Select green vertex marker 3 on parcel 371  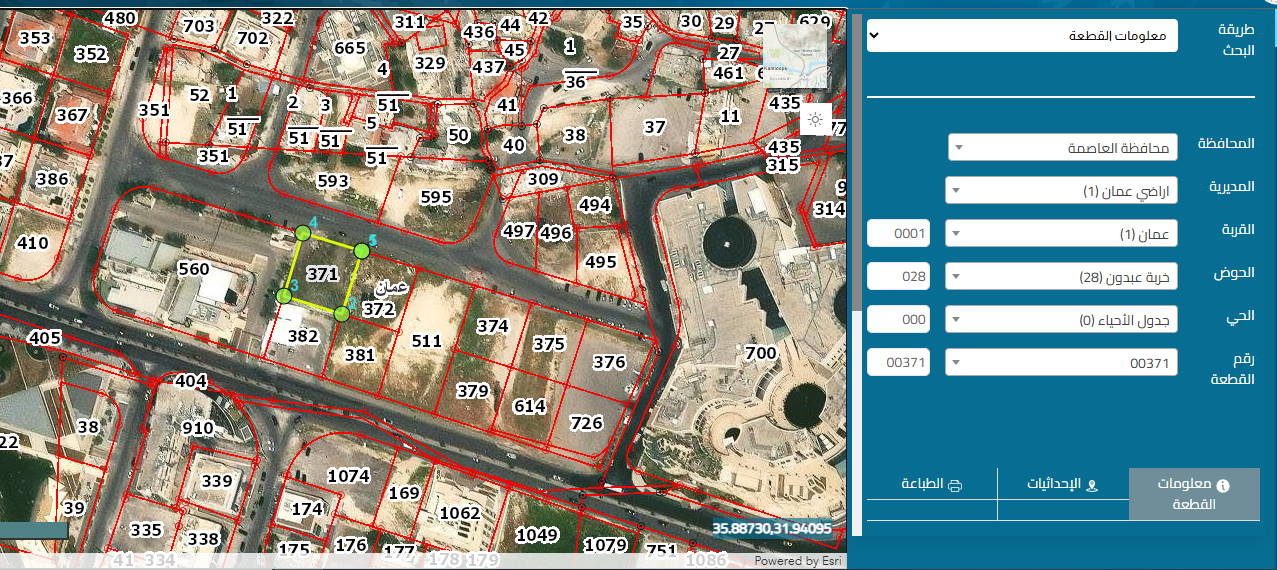click(x=284, y=295)
